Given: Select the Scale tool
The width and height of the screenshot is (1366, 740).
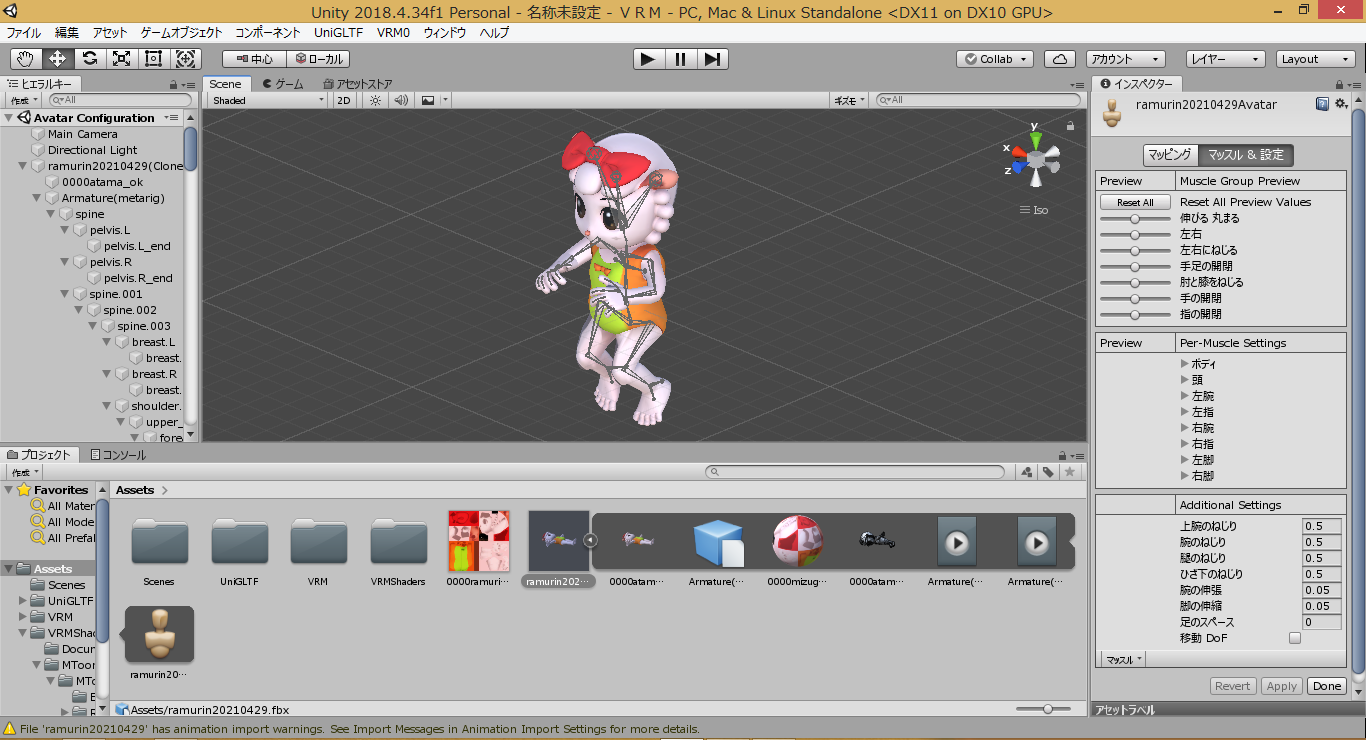Looking at the screenshot, I should [122, 59].
